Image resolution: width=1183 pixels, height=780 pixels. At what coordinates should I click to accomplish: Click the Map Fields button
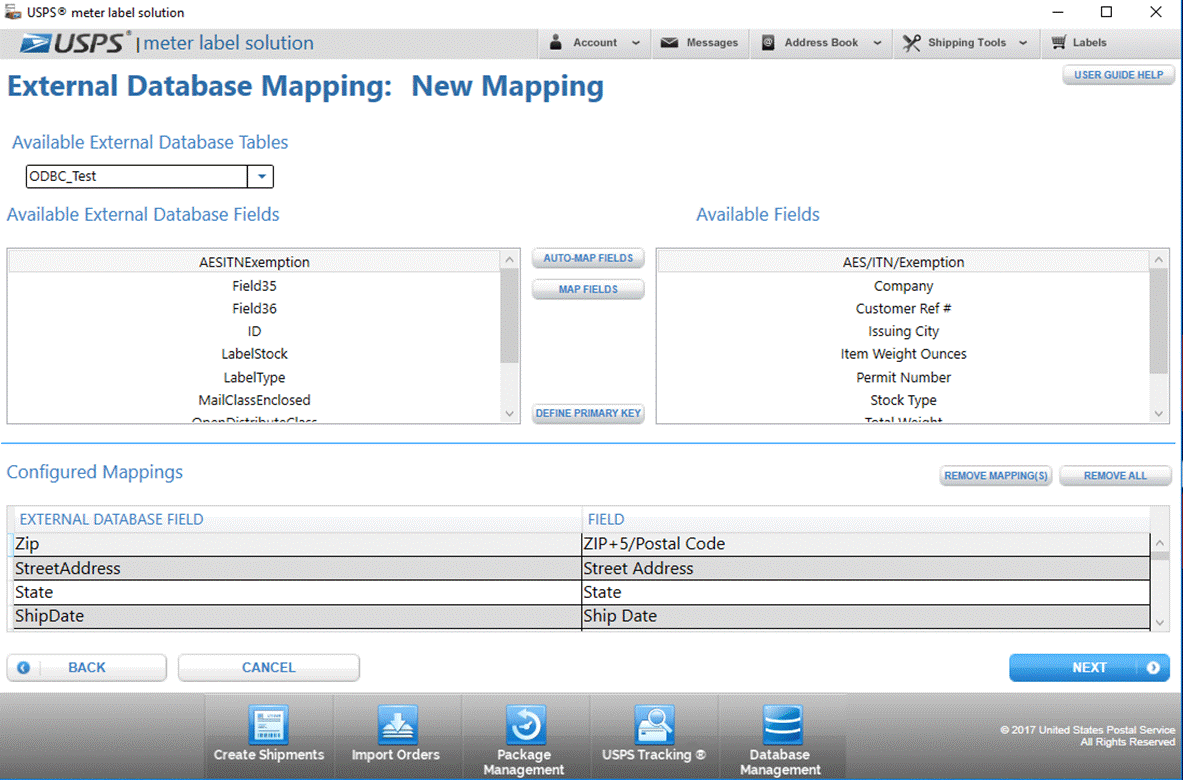pyautogui.click(x=588, y=289)
